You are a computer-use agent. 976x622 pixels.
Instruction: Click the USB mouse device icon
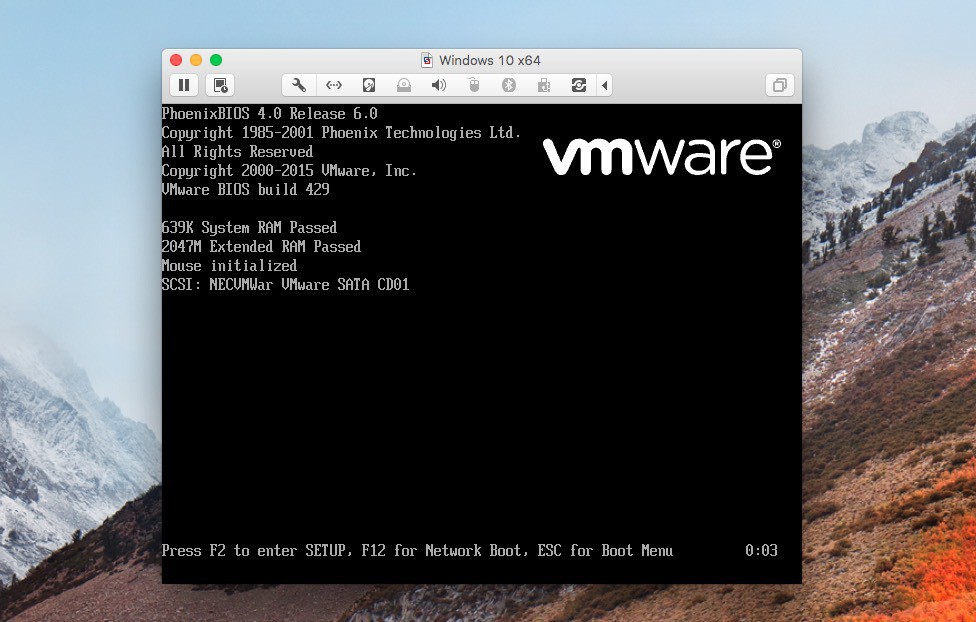pos(474,85)
